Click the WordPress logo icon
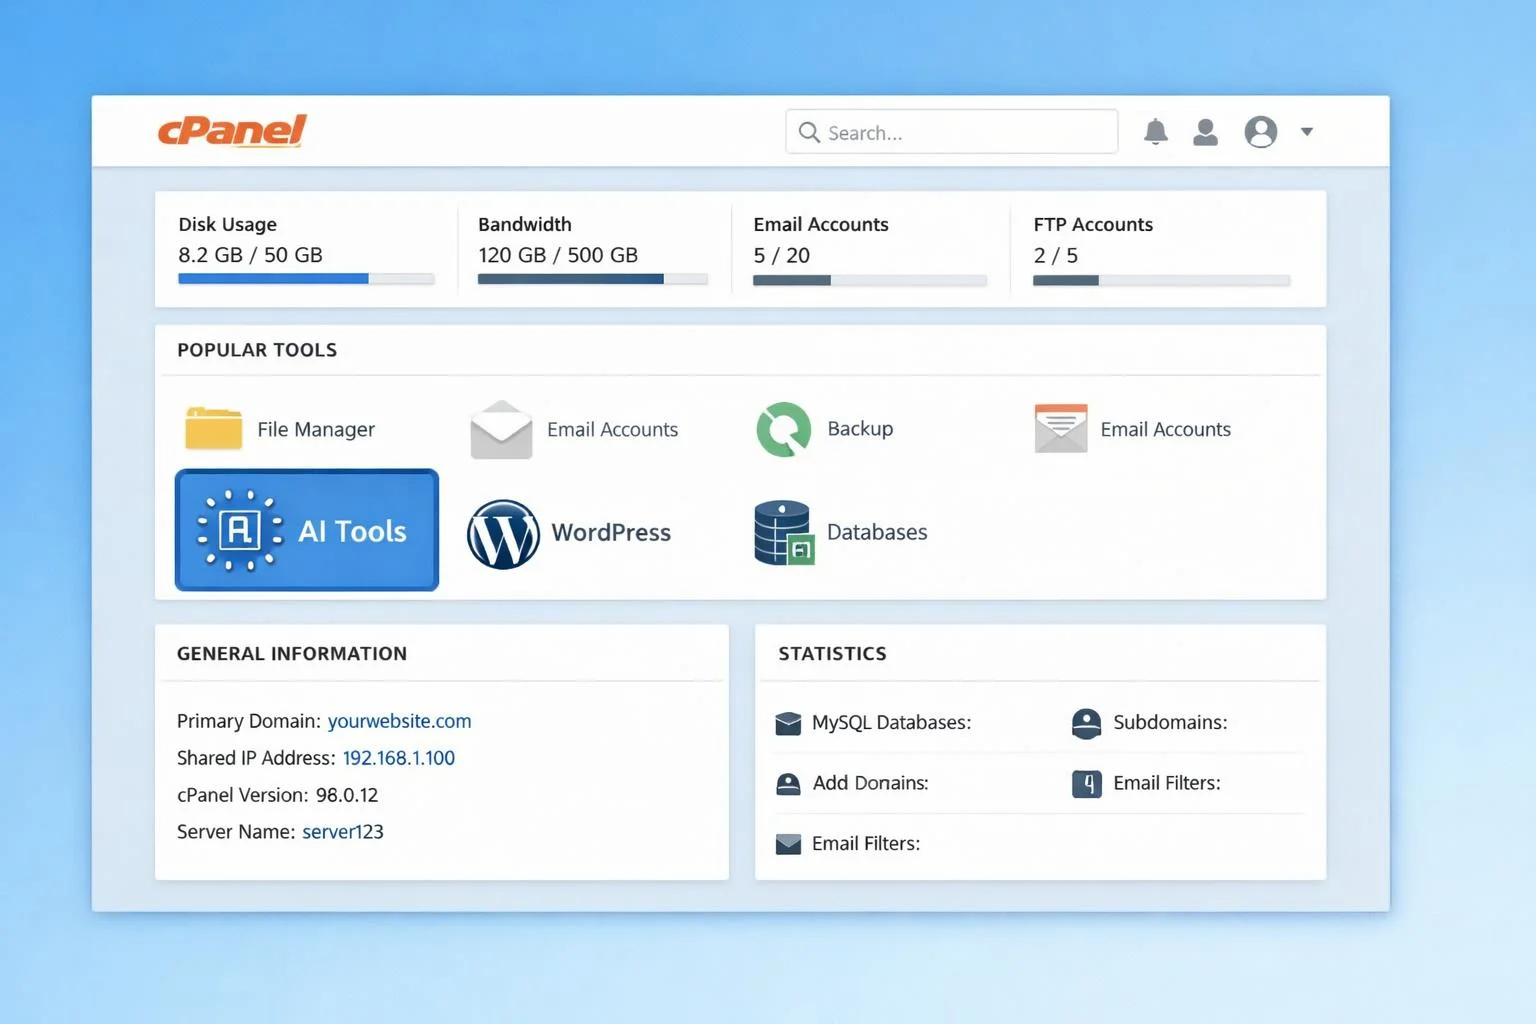The width and height of the screenshot is (1536, 1024). 503,534
